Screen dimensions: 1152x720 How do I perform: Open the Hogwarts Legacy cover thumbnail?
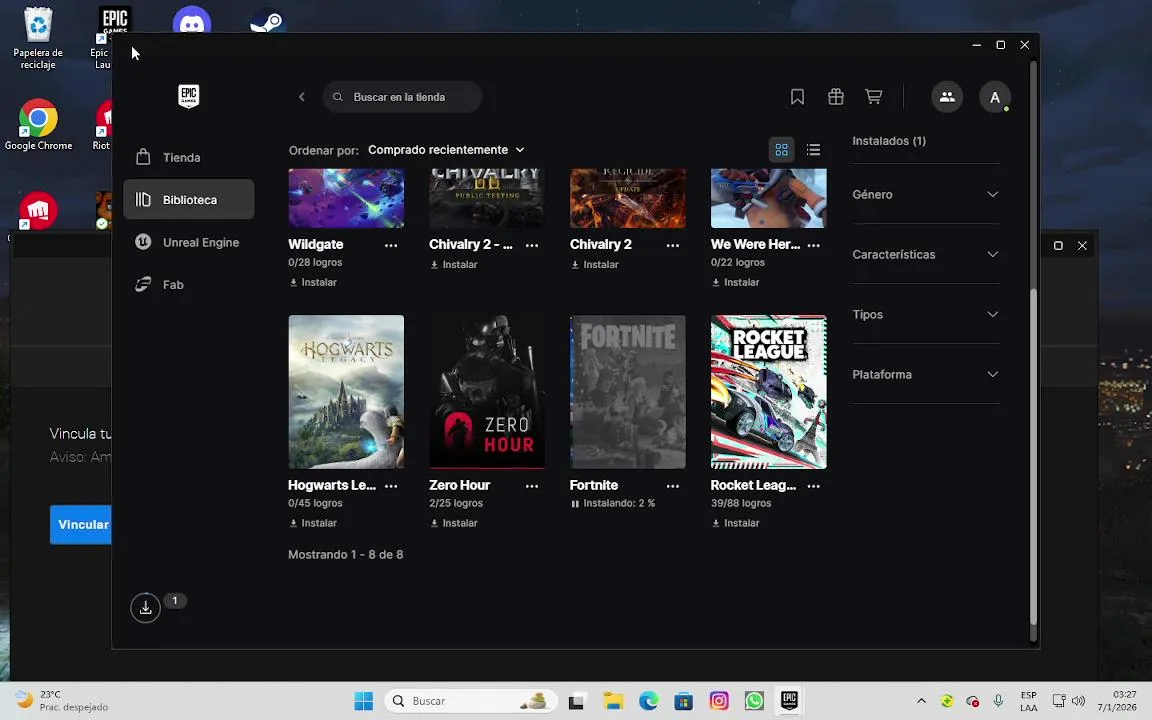pyautogui.click(x=346, y=392)
